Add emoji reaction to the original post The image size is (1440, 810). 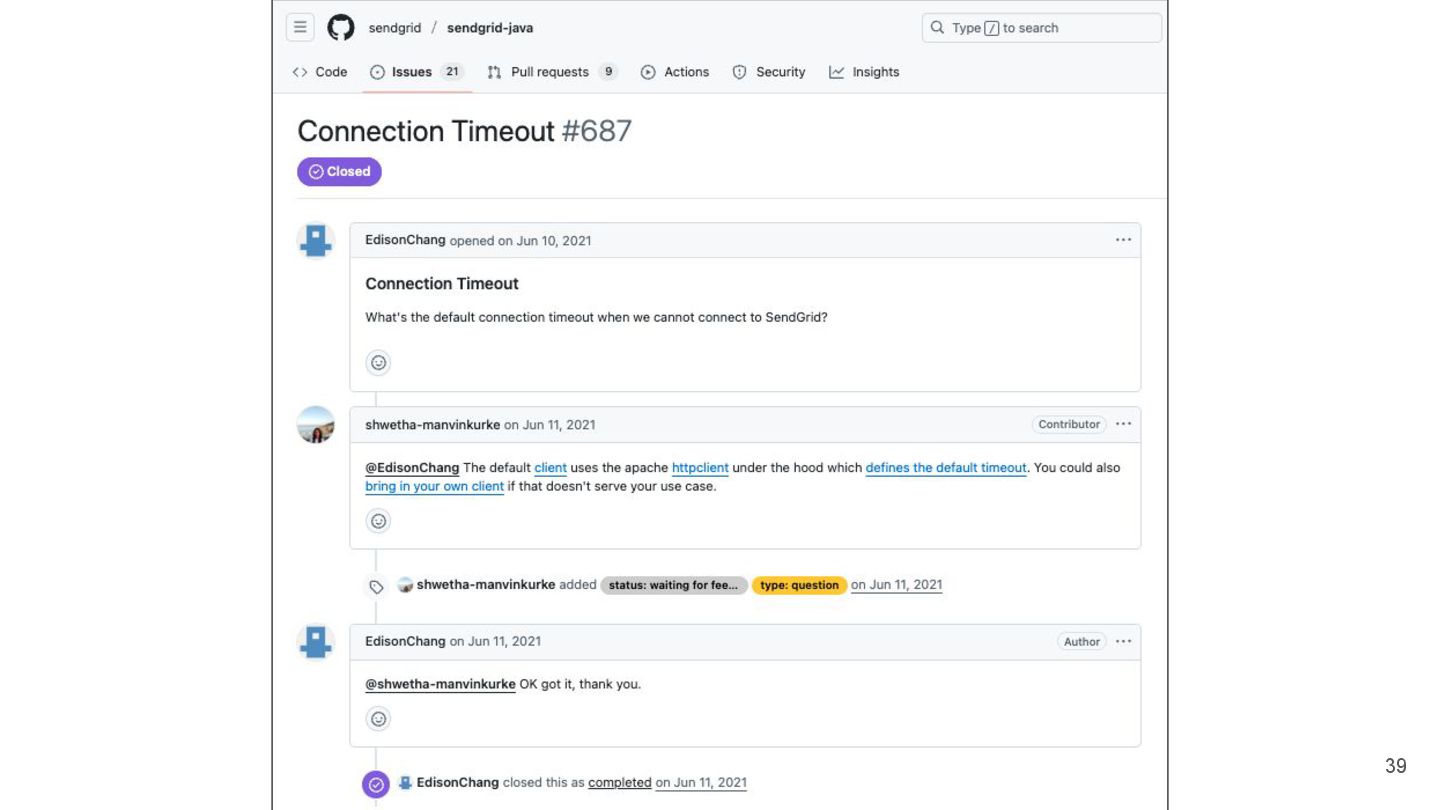click(378, 363)
